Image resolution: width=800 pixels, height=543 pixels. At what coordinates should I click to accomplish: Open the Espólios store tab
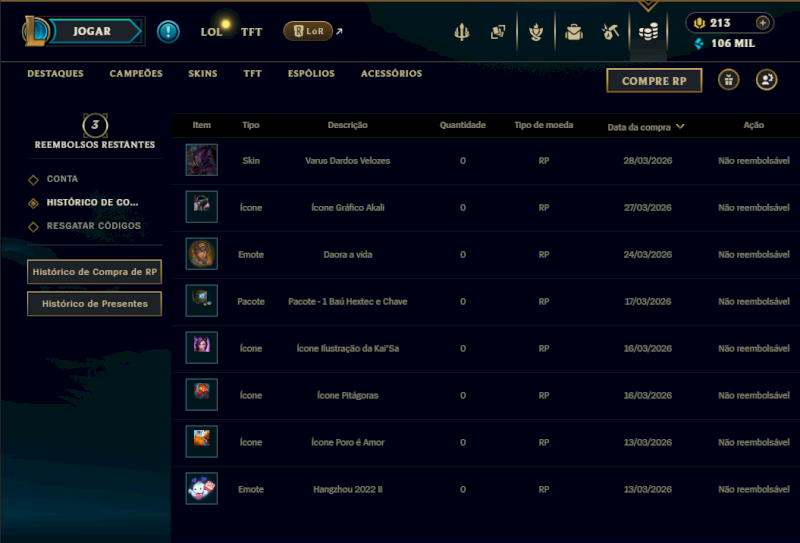[x=311, y=73]
